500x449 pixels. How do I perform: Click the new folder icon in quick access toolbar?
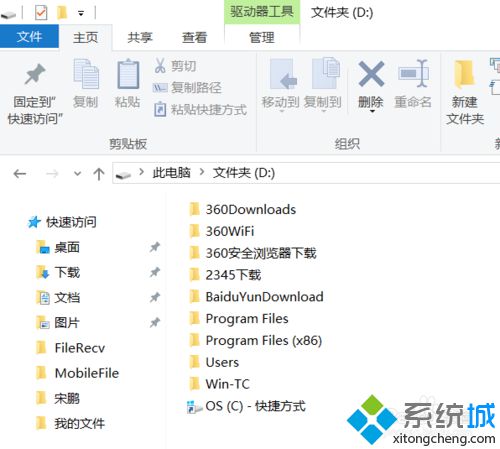(x=62, y=13)
